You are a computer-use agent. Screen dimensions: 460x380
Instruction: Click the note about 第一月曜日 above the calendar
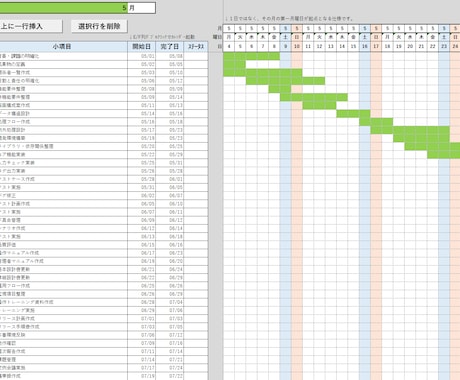pyautogui.click(x=289, y=19)
